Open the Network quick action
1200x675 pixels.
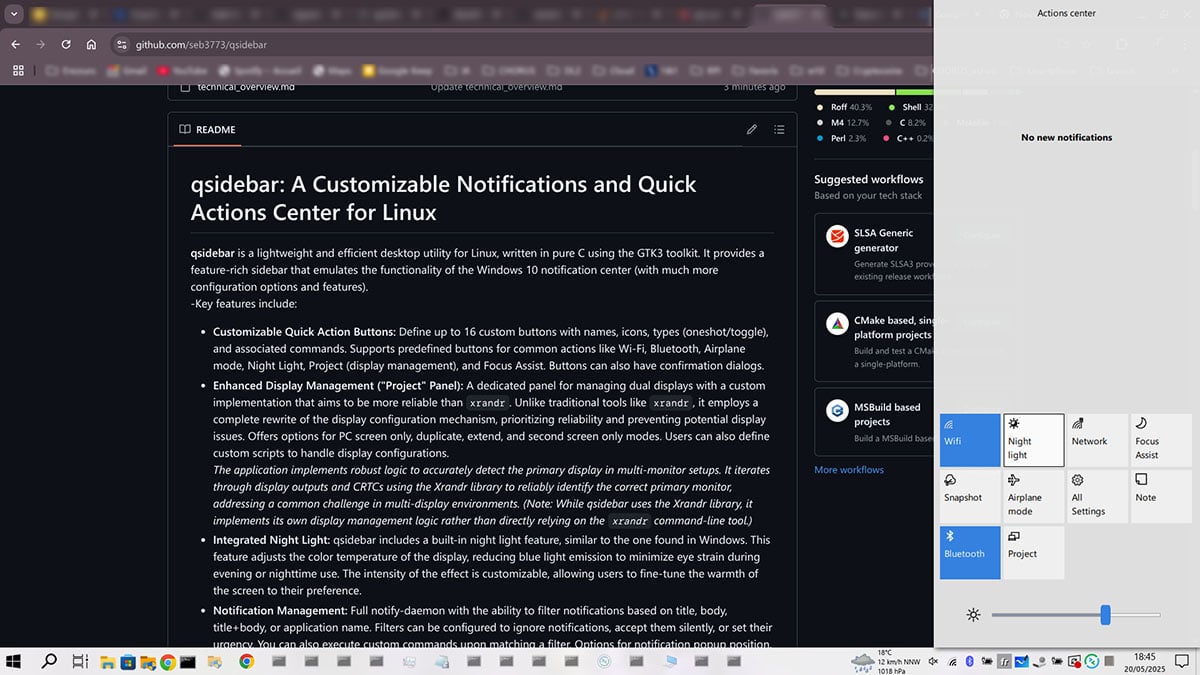[1097, 440]
